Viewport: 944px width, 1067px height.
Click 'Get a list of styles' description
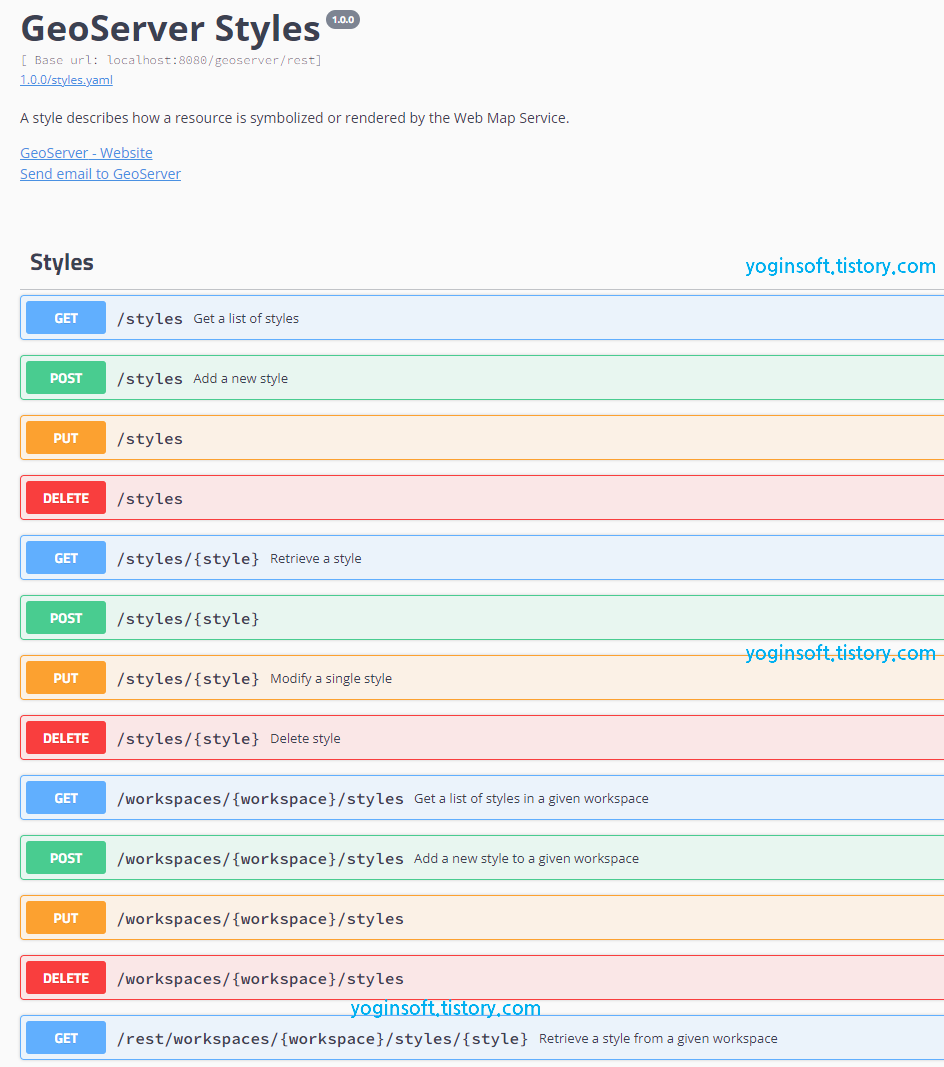pos(246,318)
